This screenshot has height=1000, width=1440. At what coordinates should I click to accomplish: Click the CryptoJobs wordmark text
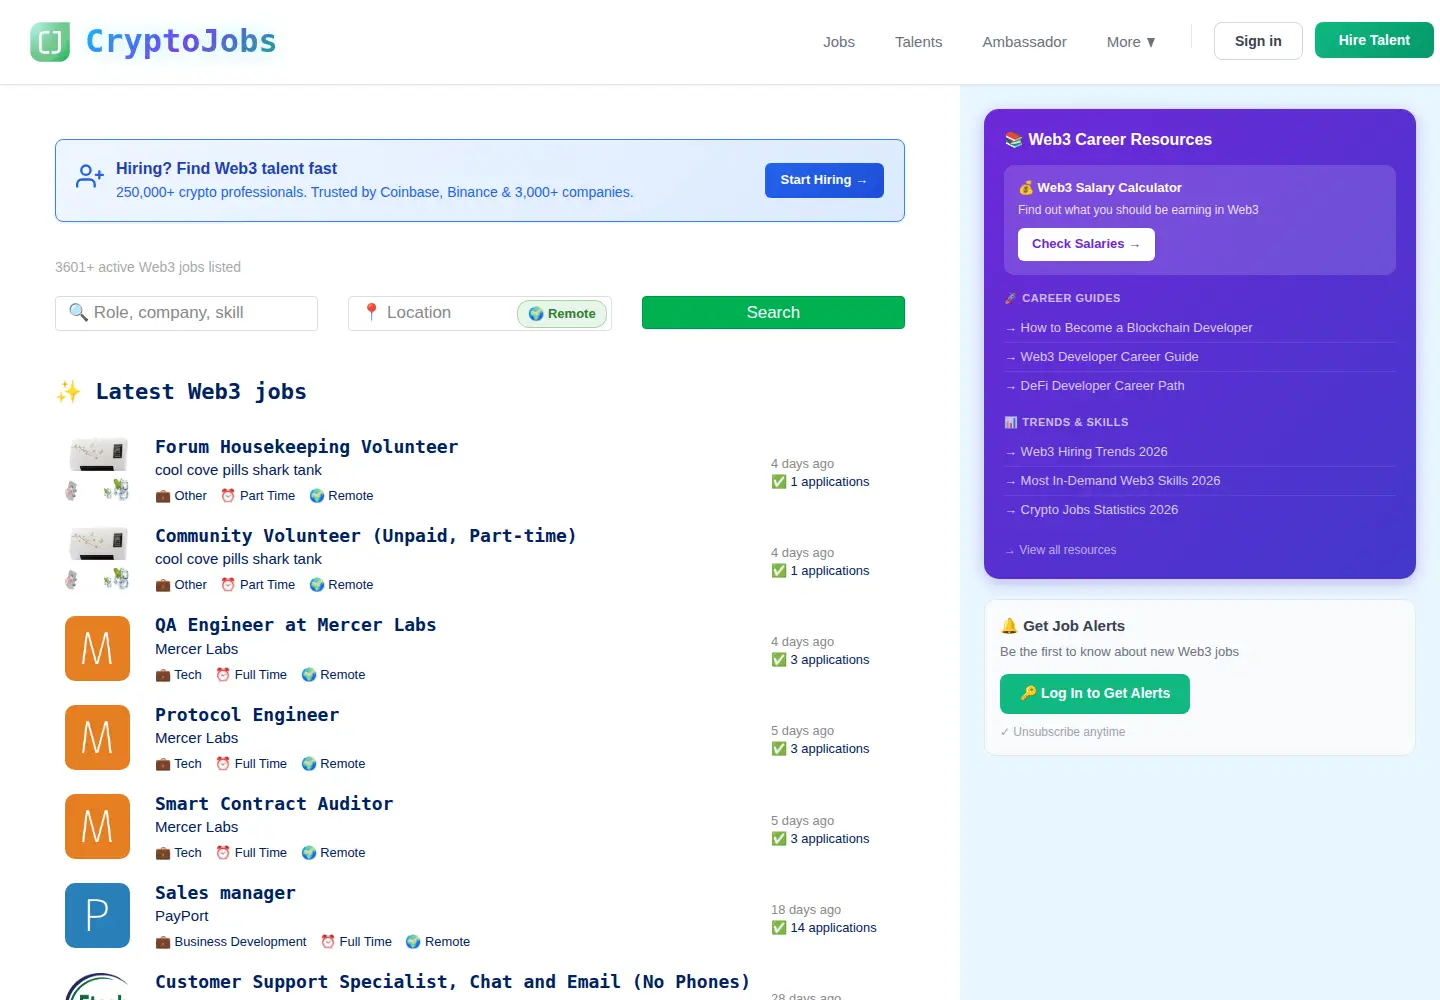[181, 41]
